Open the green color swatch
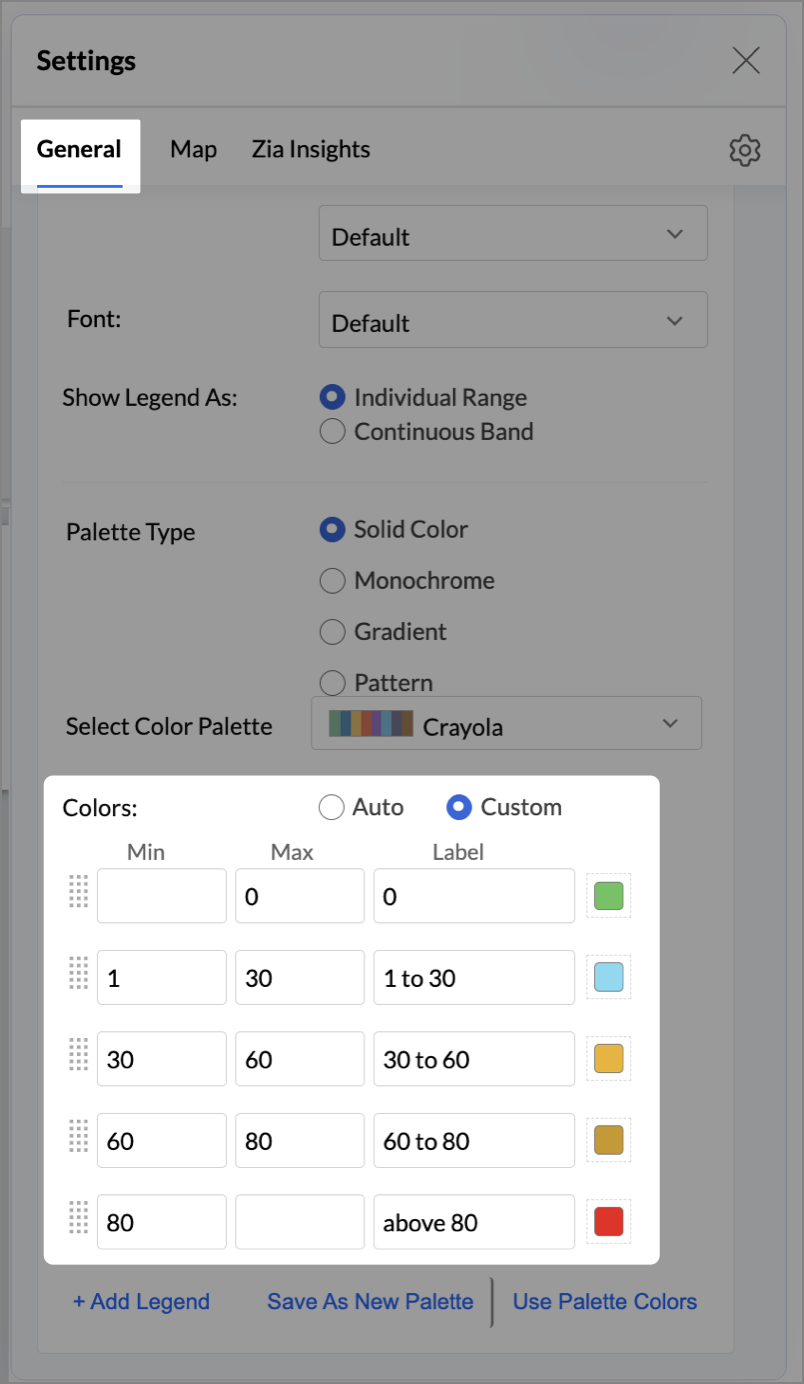Viewport: 804px width, 1384px height. 608,896
